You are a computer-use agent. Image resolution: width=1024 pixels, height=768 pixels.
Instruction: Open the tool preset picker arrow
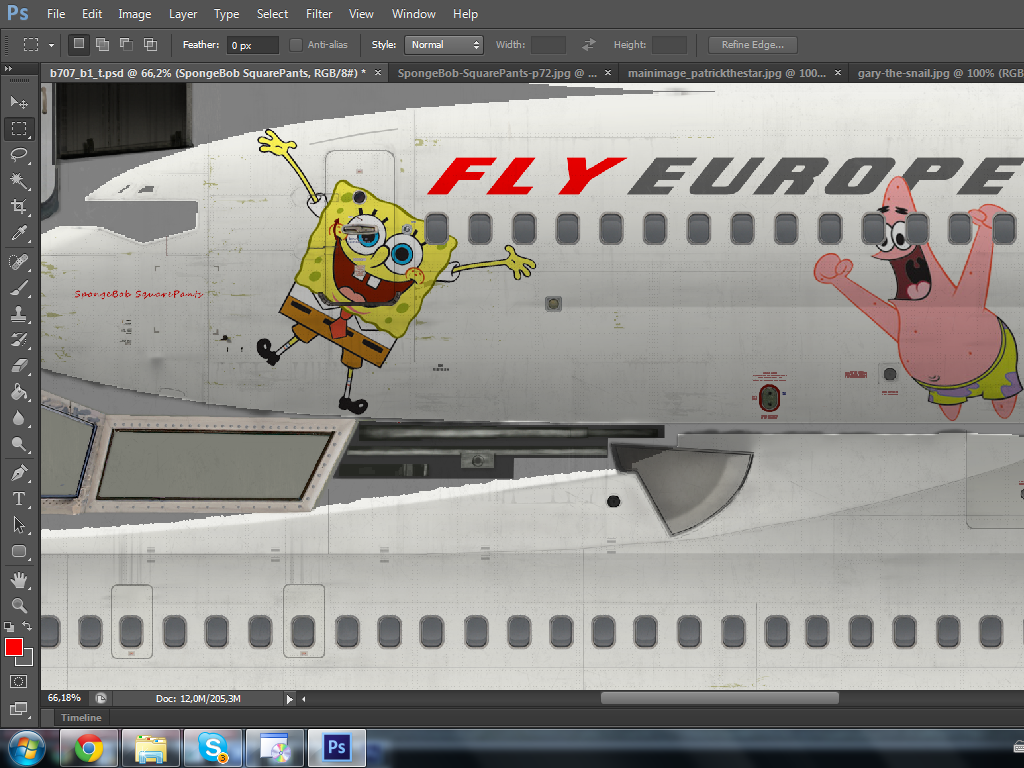pos(51,45)
